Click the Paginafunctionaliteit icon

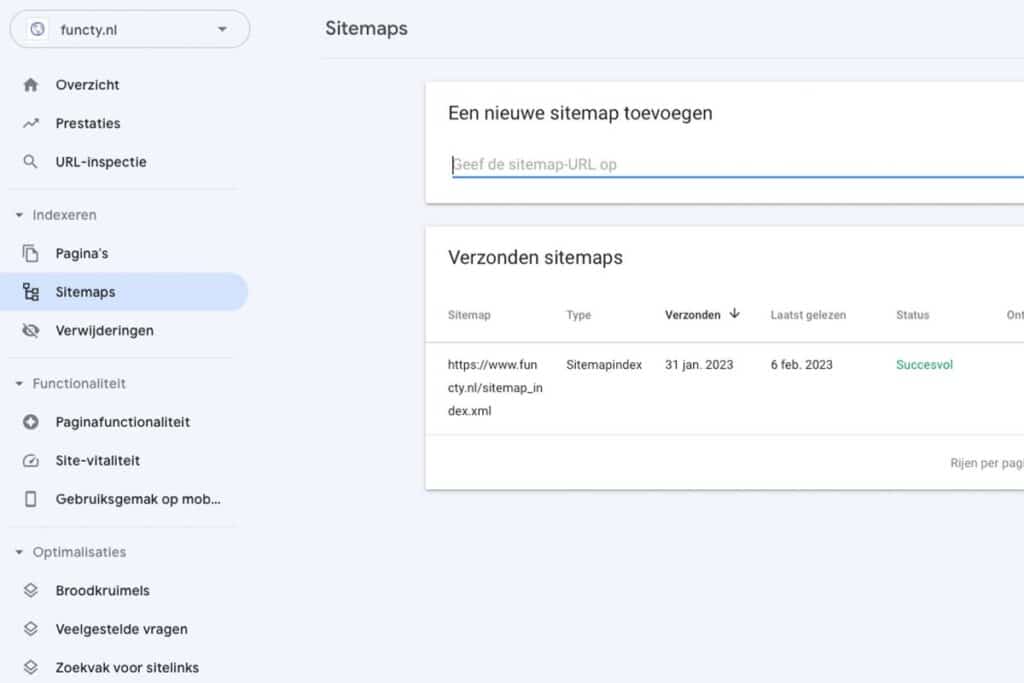tap(30, 422)
